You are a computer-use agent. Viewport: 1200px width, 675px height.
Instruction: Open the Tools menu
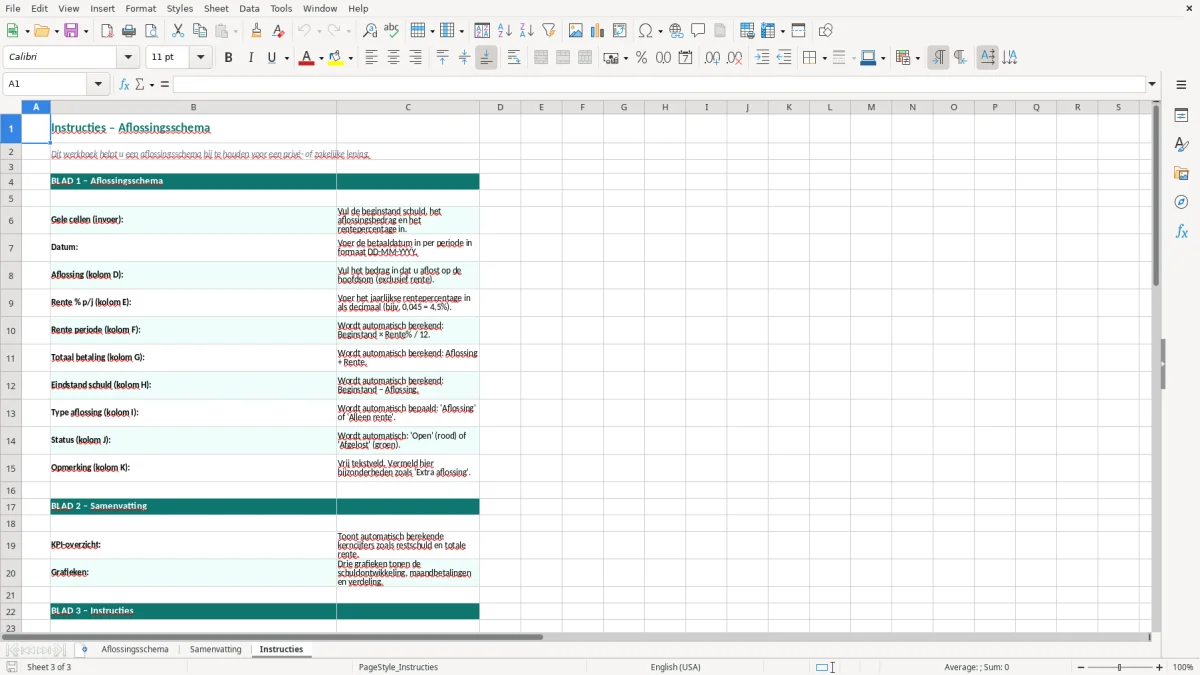[x=281, y=8]
